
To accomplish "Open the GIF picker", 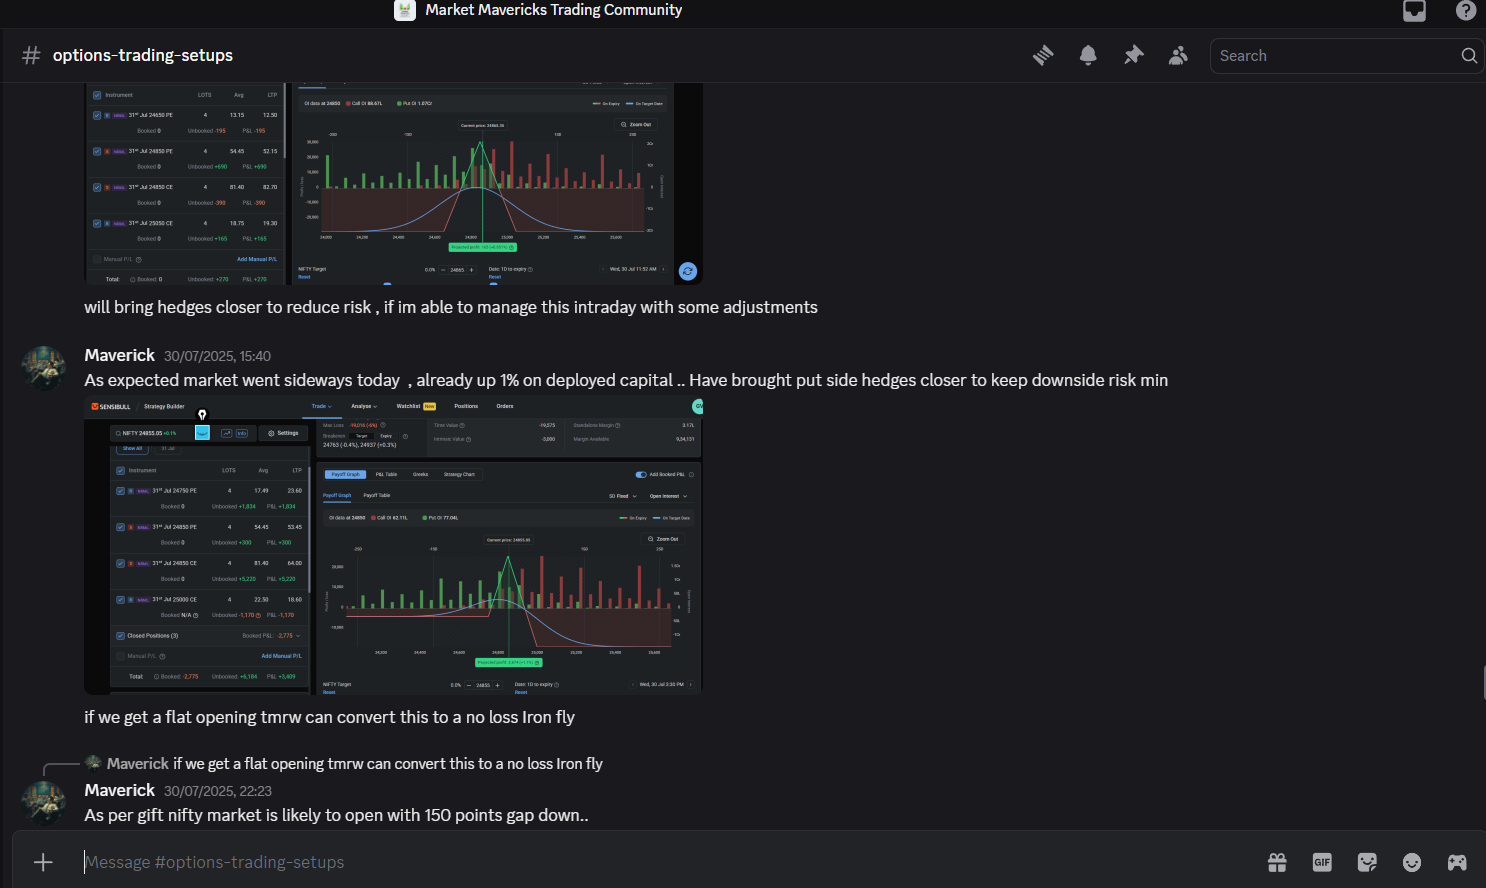I will click(1322, 862).
